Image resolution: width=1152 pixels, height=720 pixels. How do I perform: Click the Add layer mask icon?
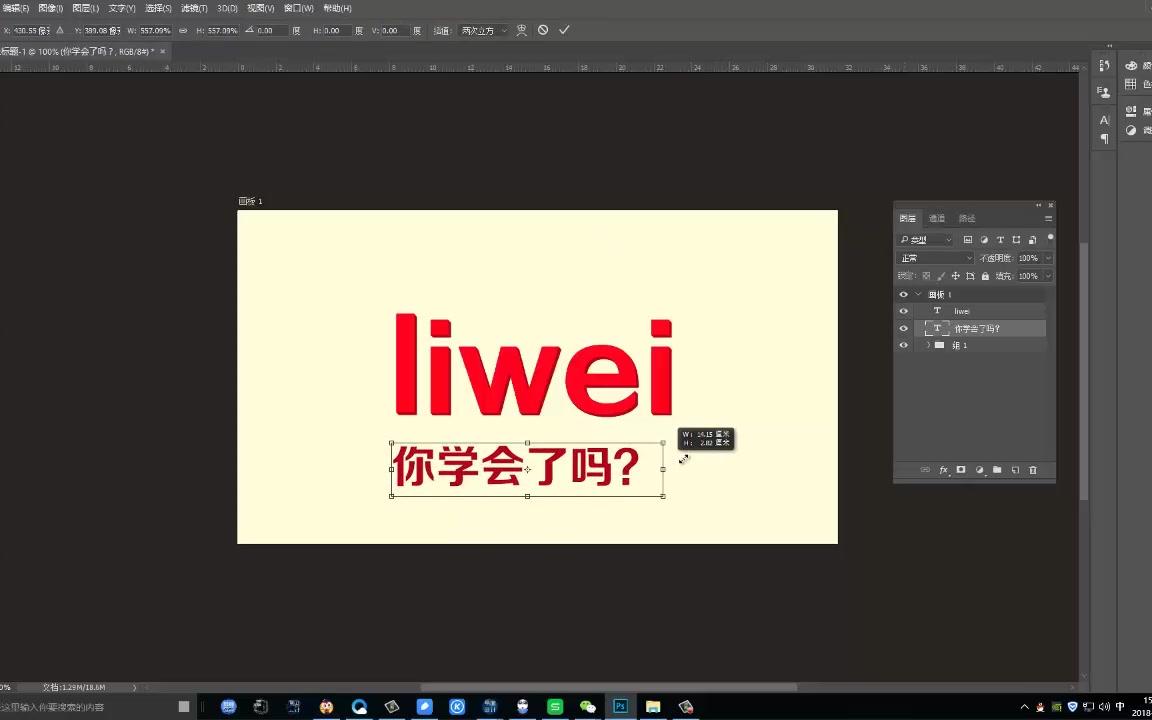coord(961,470)
